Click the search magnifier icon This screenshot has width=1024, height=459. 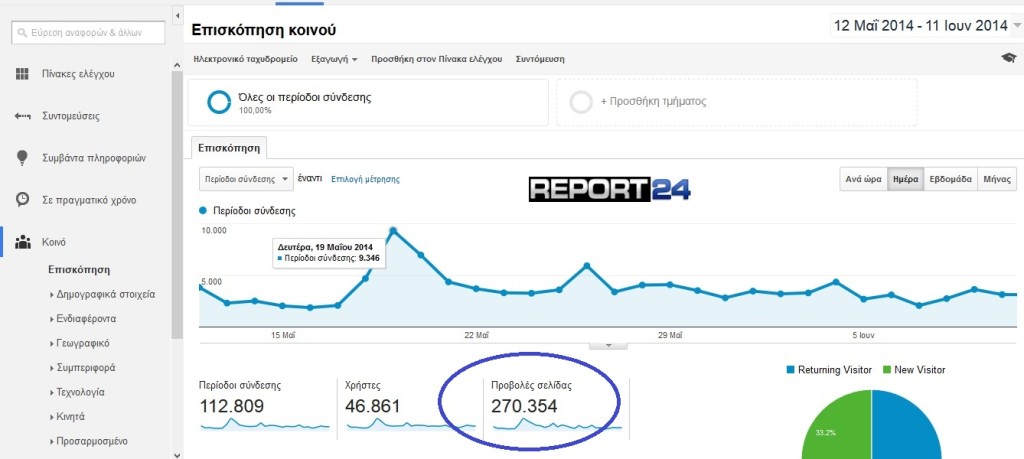point(23,33)
